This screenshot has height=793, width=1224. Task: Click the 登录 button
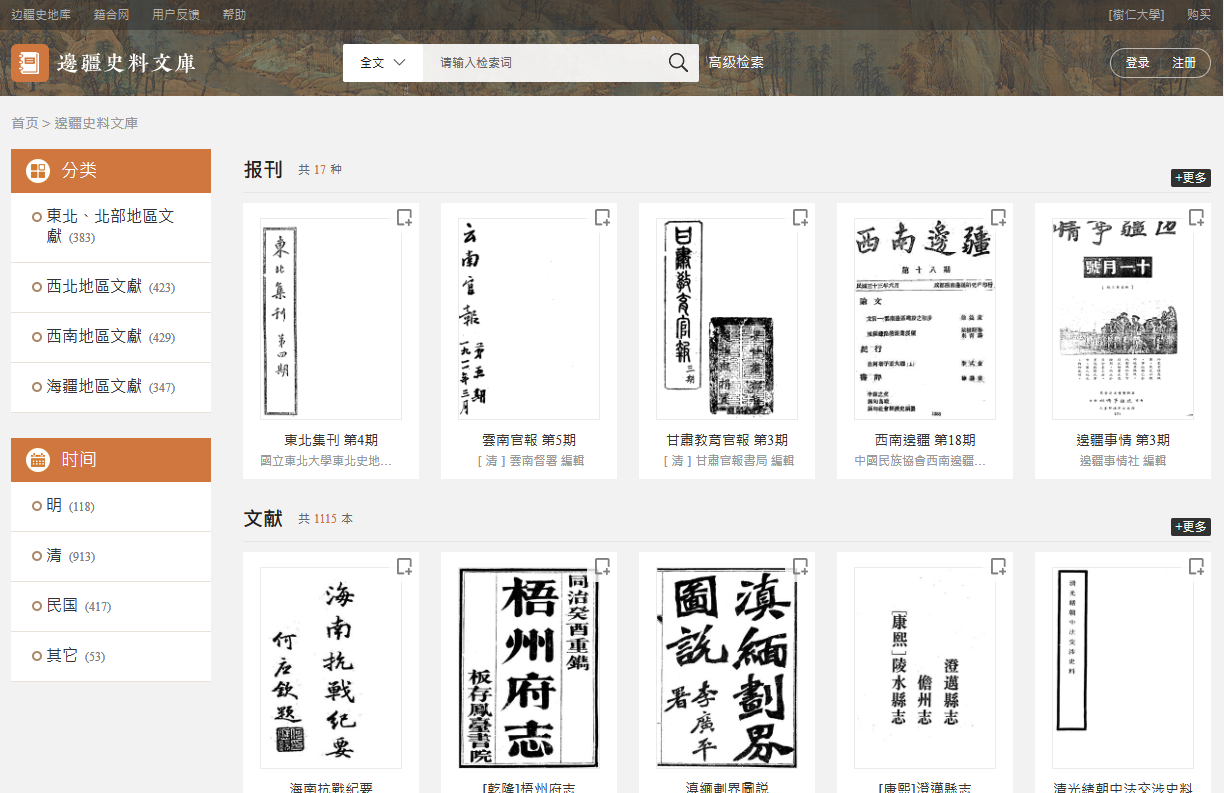1137,63
